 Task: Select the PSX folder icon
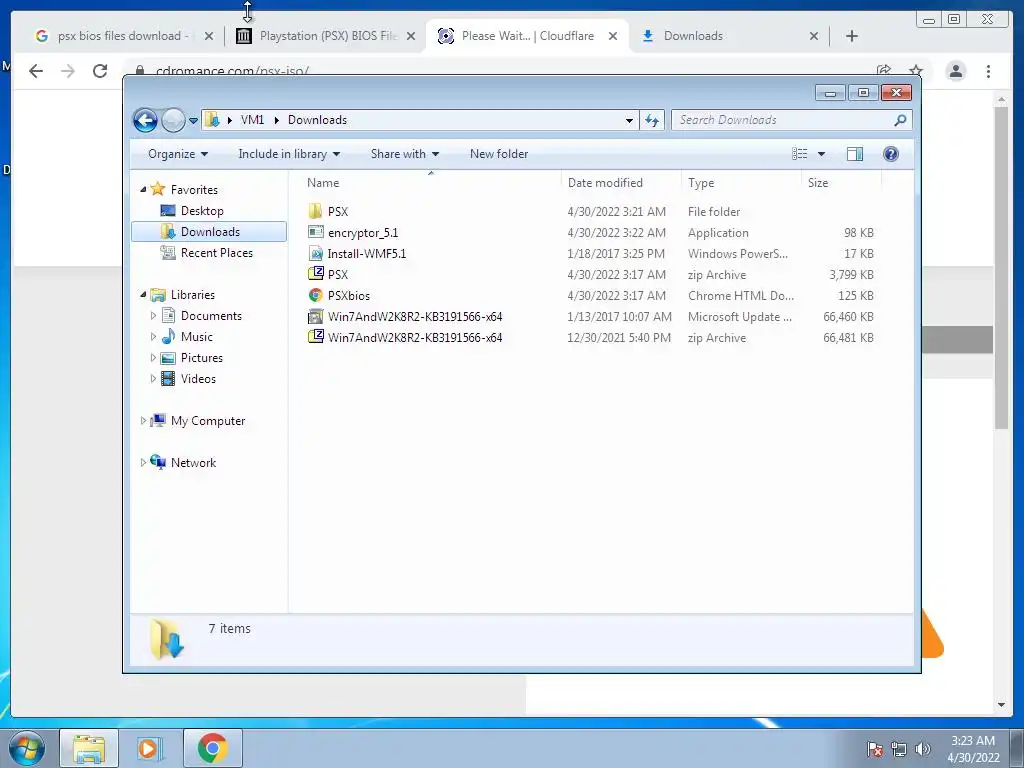[x=315, y=211]
